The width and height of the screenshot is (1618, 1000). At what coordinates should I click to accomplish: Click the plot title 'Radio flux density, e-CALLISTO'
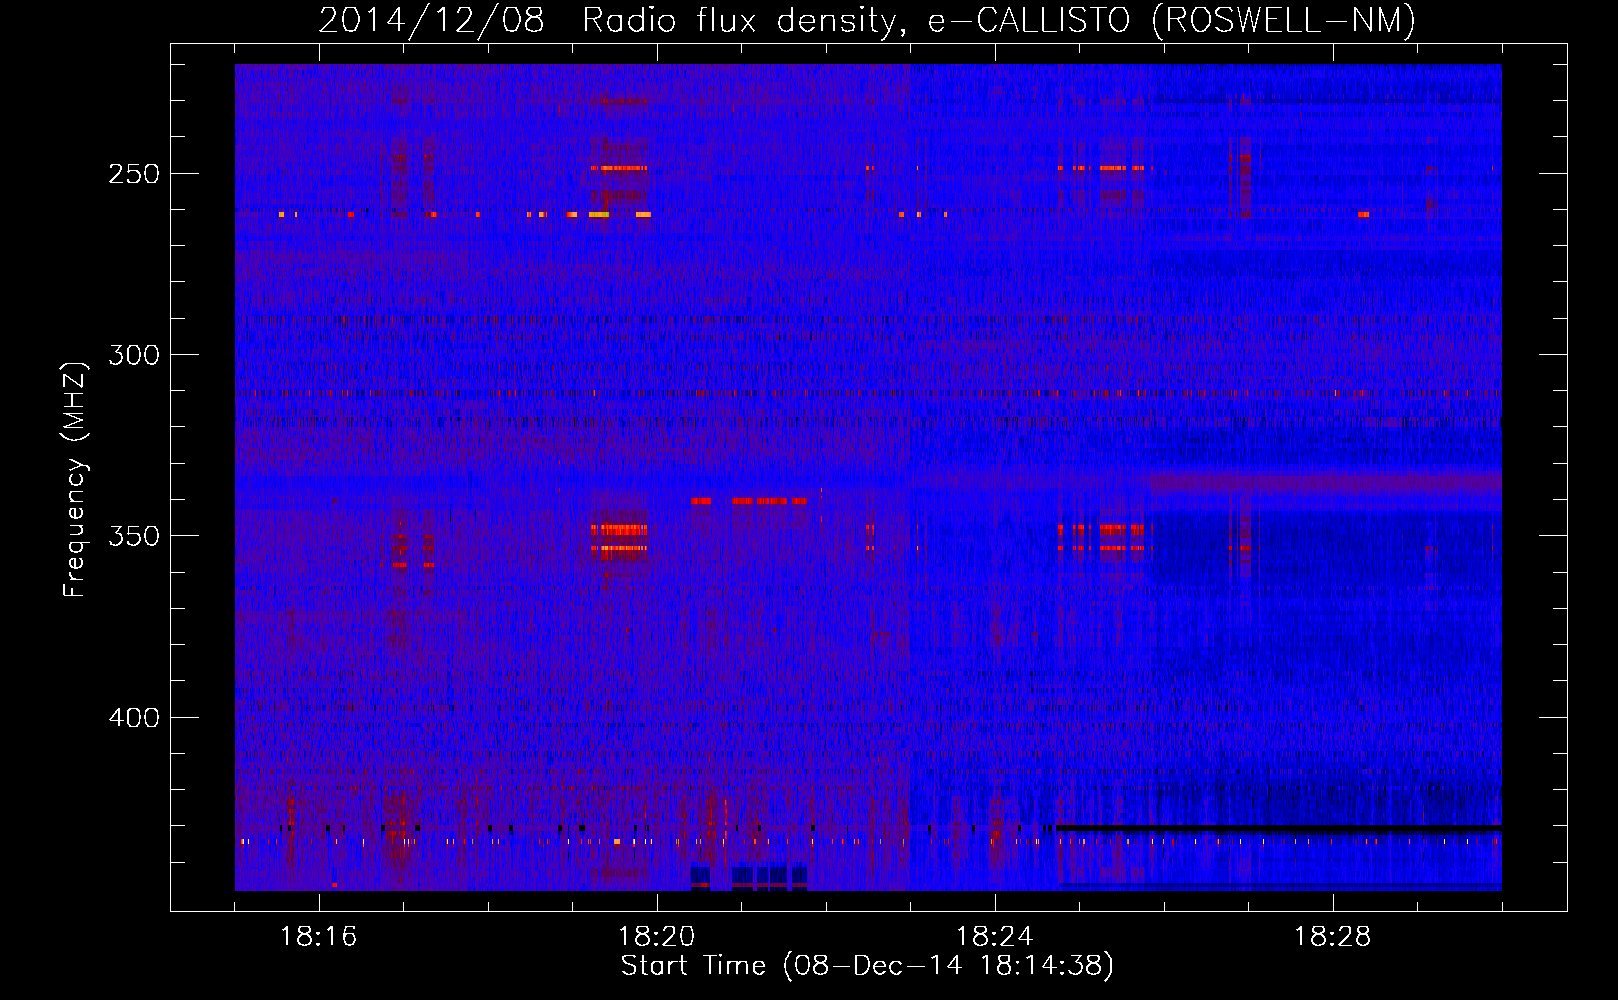pos(856,20)
